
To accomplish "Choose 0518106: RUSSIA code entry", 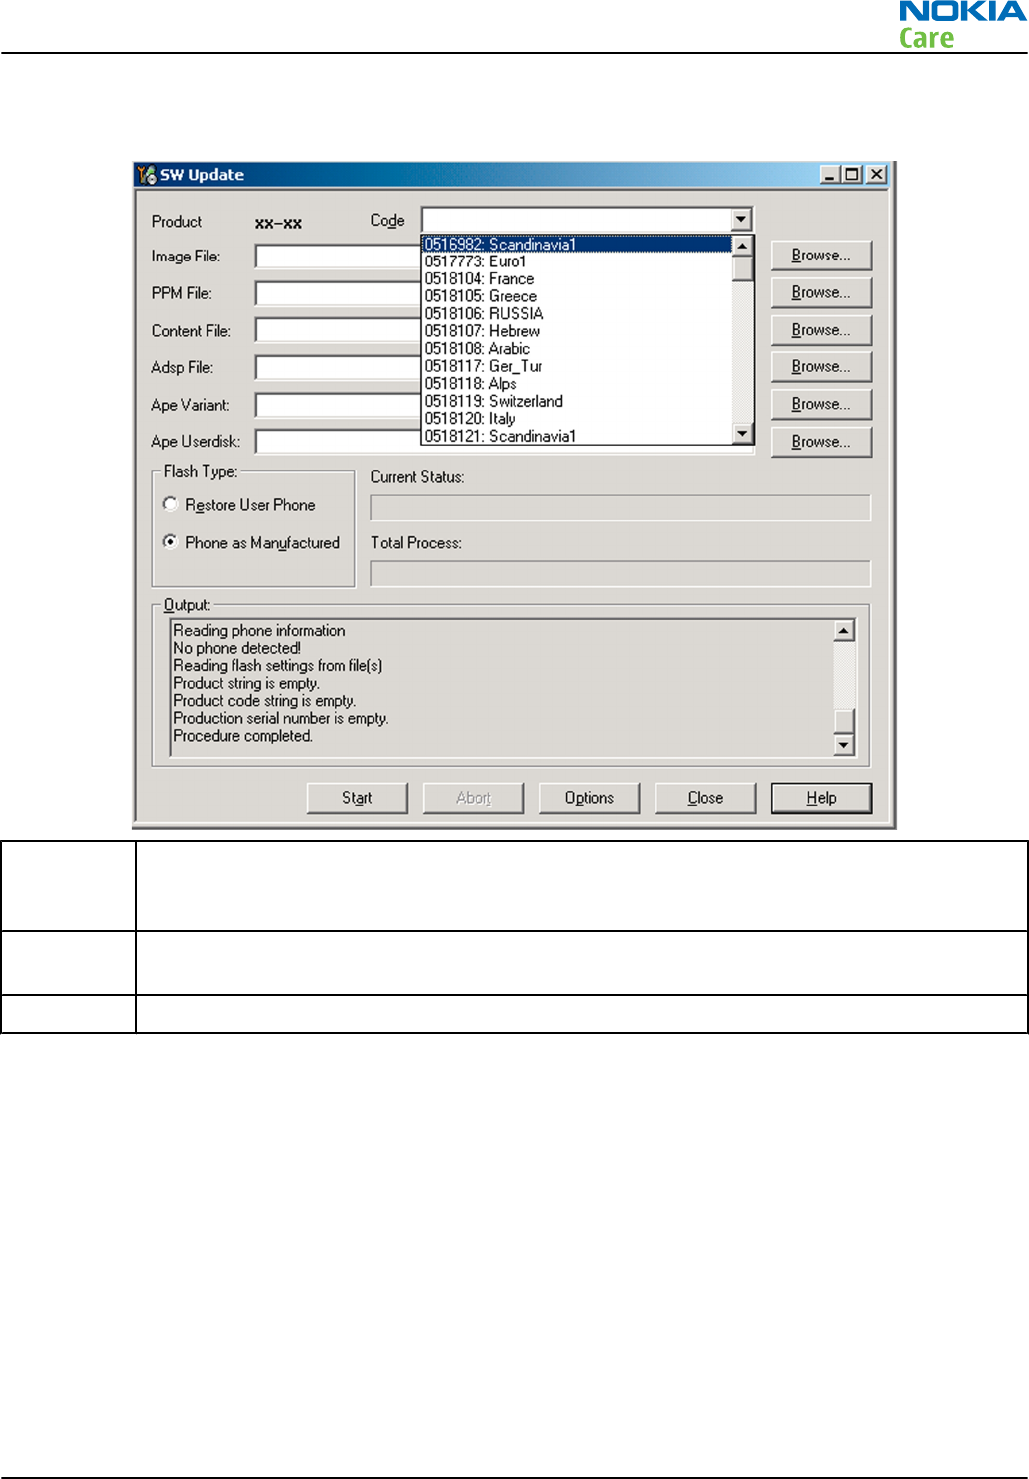I will pos(577,314).
